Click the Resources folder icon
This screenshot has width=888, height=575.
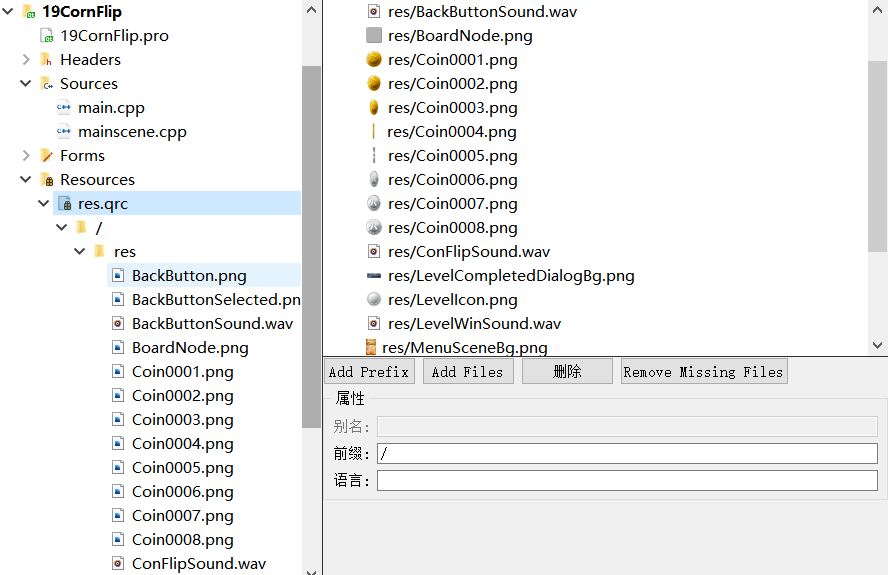coord(46,180)
